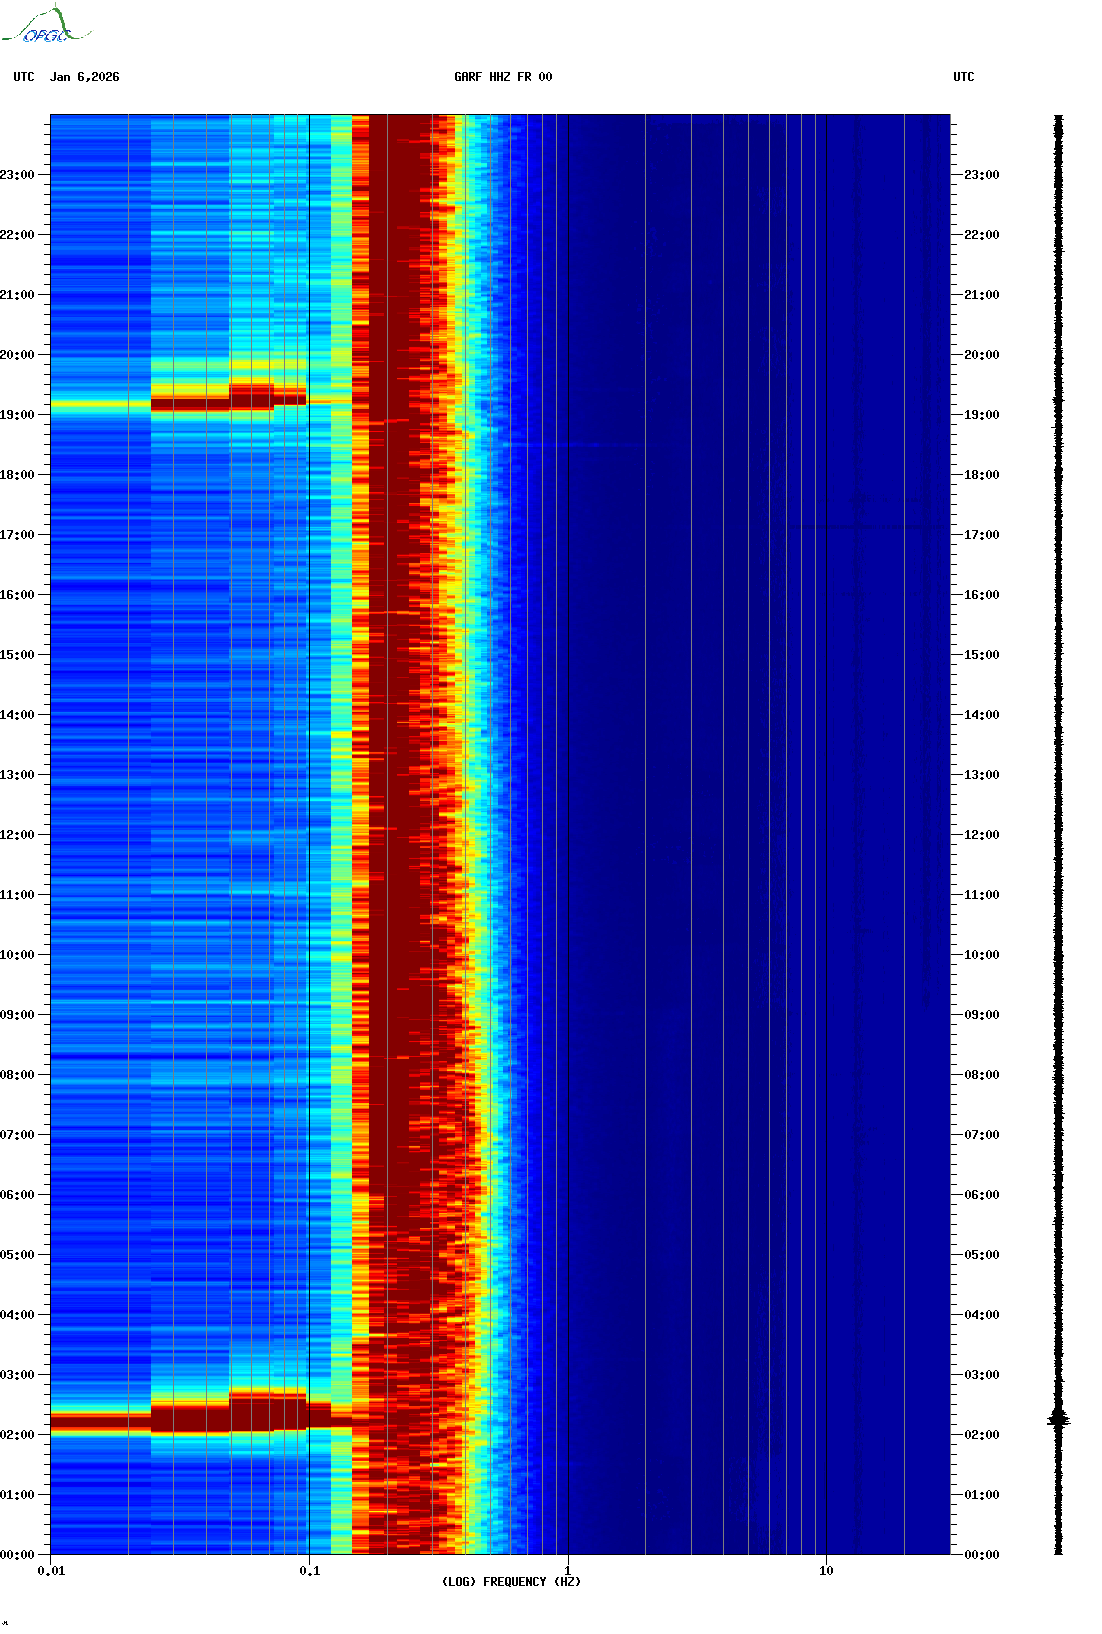Click the station title GARF HHZ FR 00

coord(502,77)
